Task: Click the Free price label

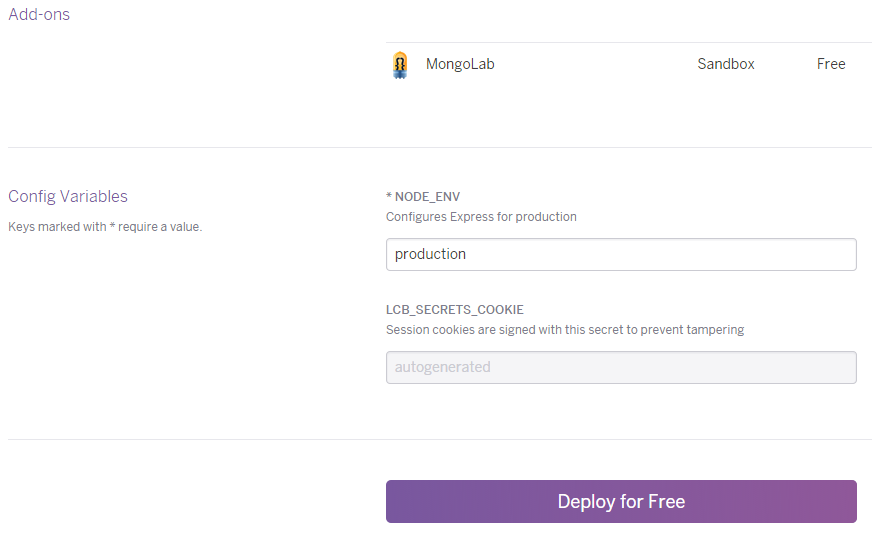Action: tap(831, 64)
